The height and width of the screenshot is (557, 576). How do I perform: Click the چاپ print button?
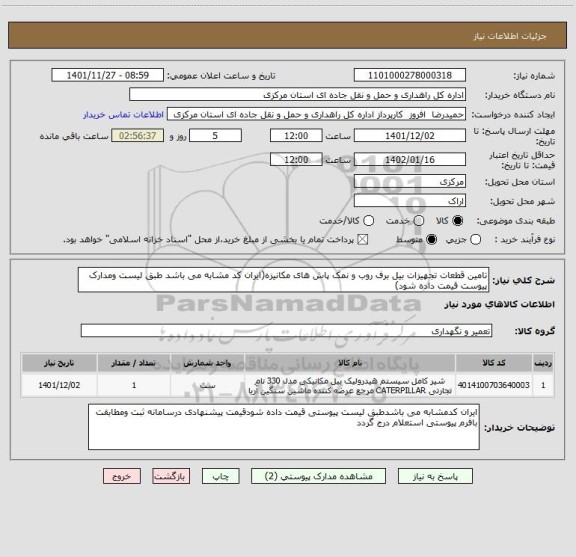[x=220, y=476]
